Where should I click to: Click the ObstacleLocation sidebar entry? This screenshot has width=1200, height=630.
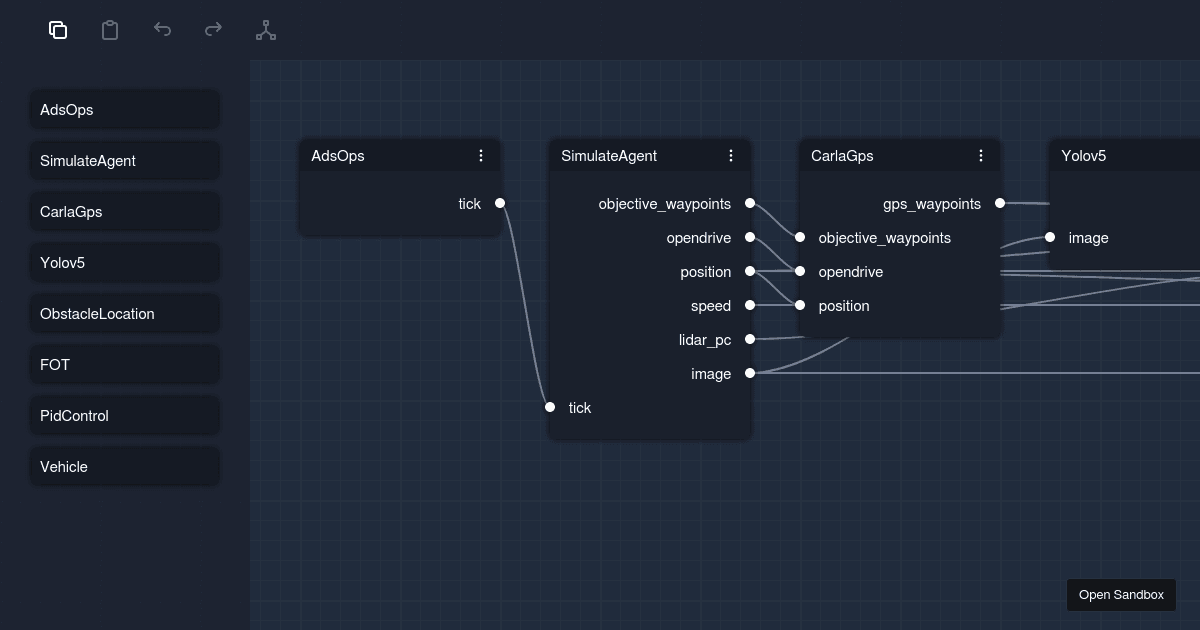point(124,313)
